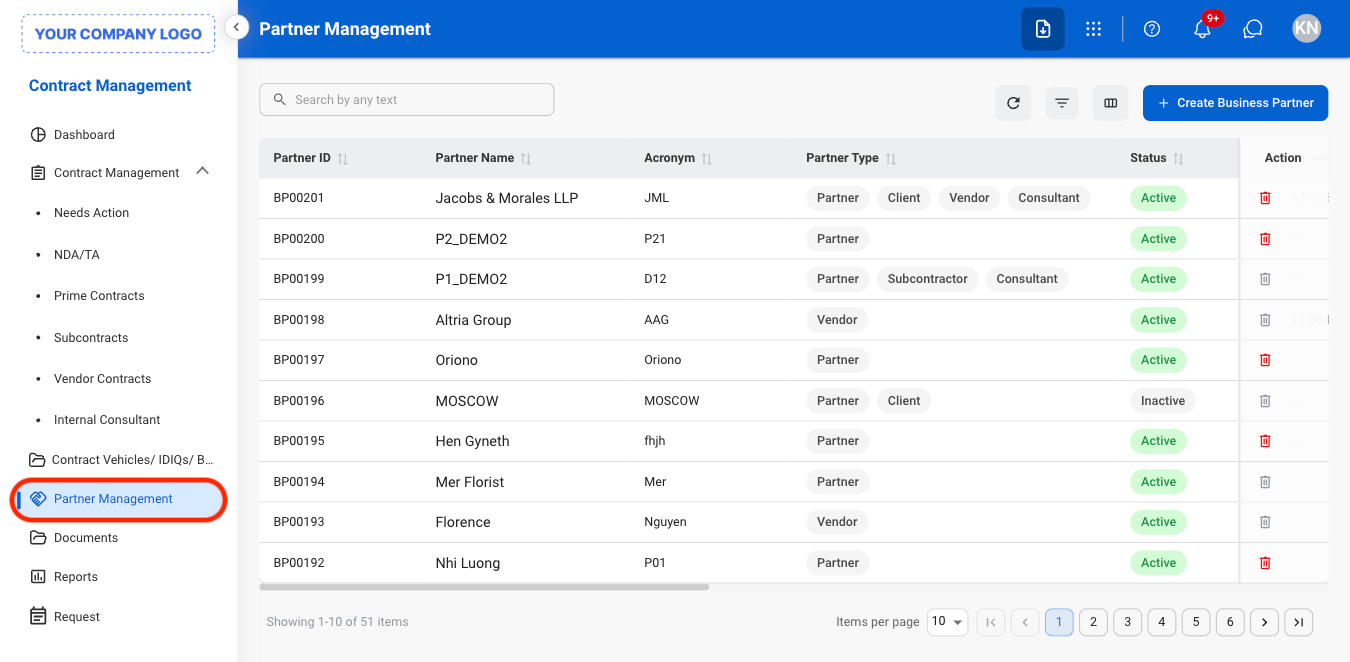Collapse the sidebar with the chevron button

237,27
